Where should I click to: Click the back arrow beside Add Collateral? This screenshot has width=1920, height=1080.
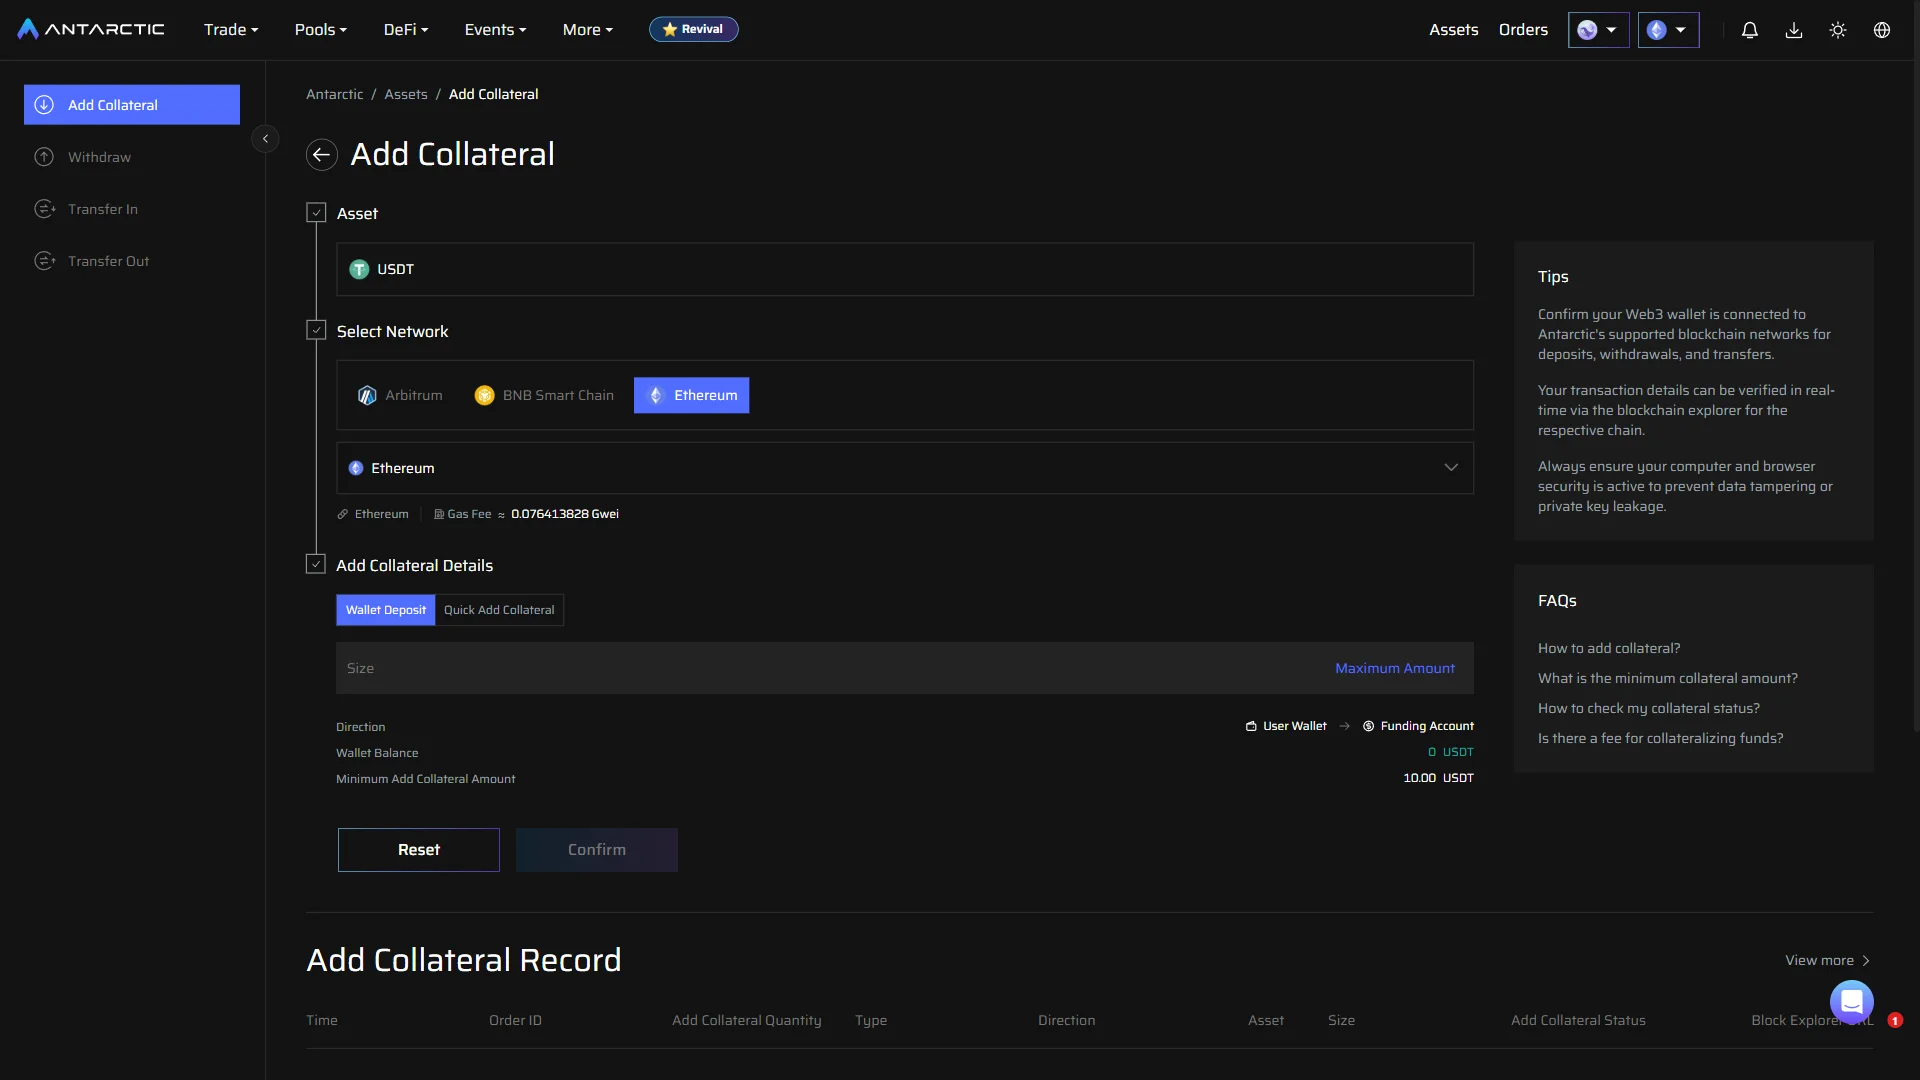[321, 154]
